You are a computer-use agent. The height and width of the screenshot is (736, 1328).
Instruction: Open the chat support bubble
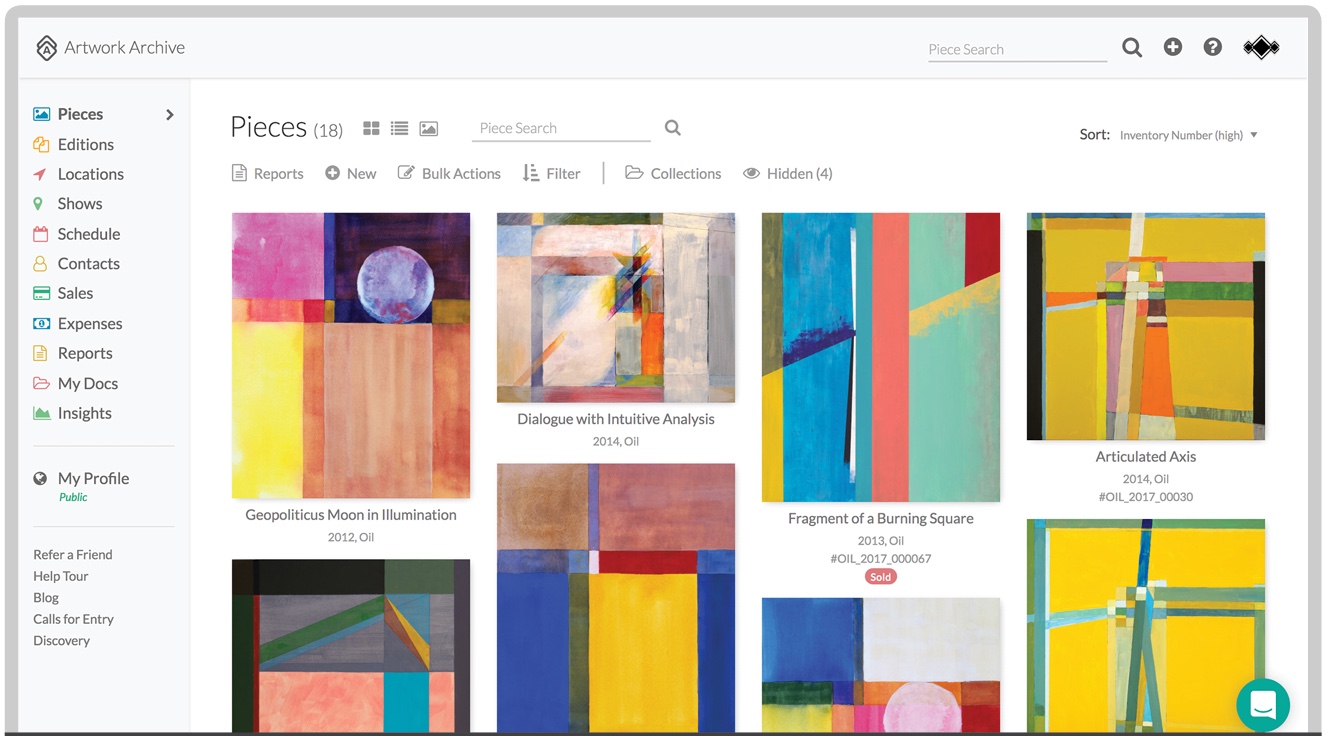1262,704
